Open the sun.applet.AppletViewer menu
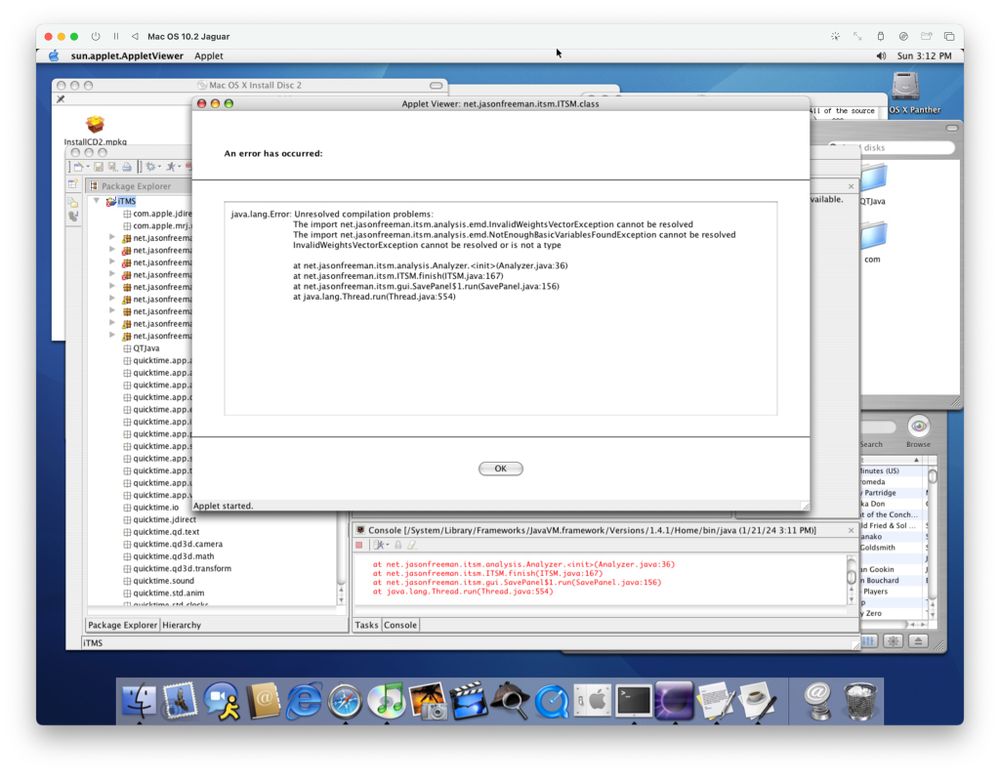1000x773 pixels. [127, 55]
